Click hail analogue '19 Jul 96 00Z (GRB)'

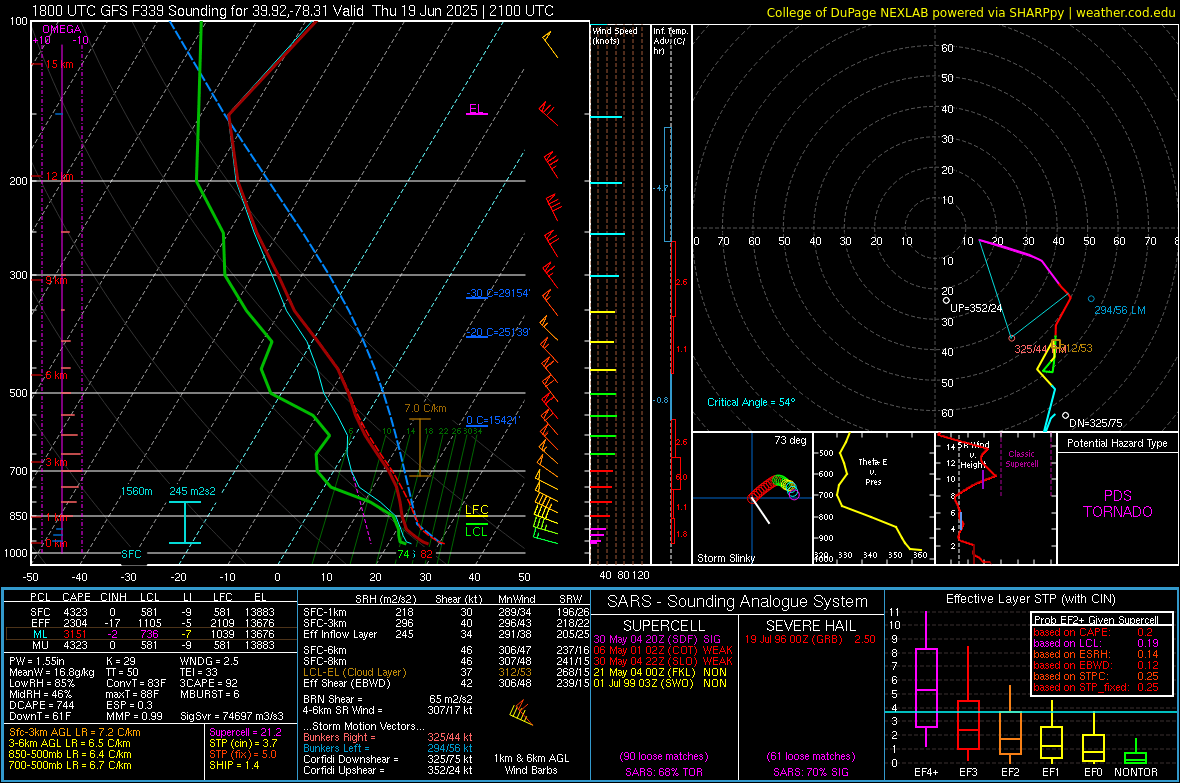click(794, 639)
